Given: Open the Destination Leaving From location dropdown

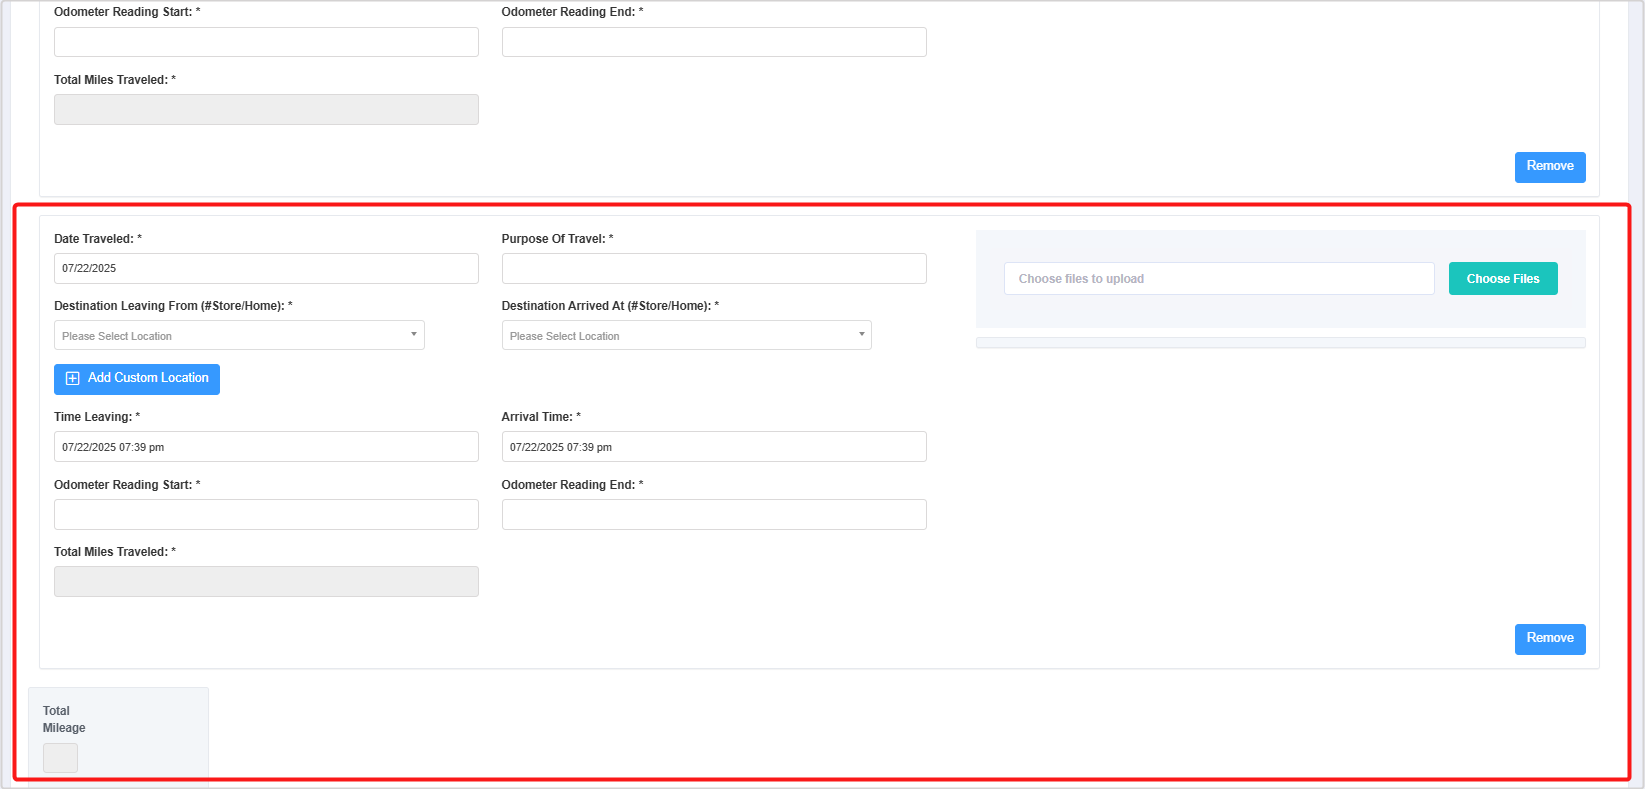Looking at the screenshot, I should pos(239,336).
